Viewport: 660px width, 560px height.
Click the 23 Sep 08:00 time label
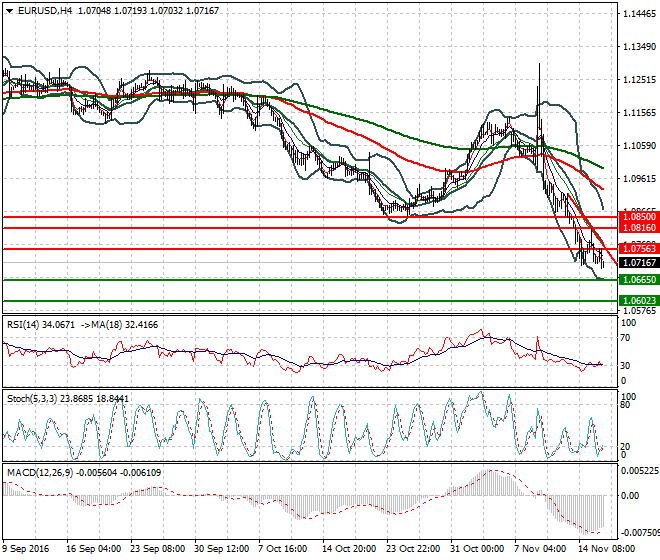pyautogui.click(x=158, y=549)
